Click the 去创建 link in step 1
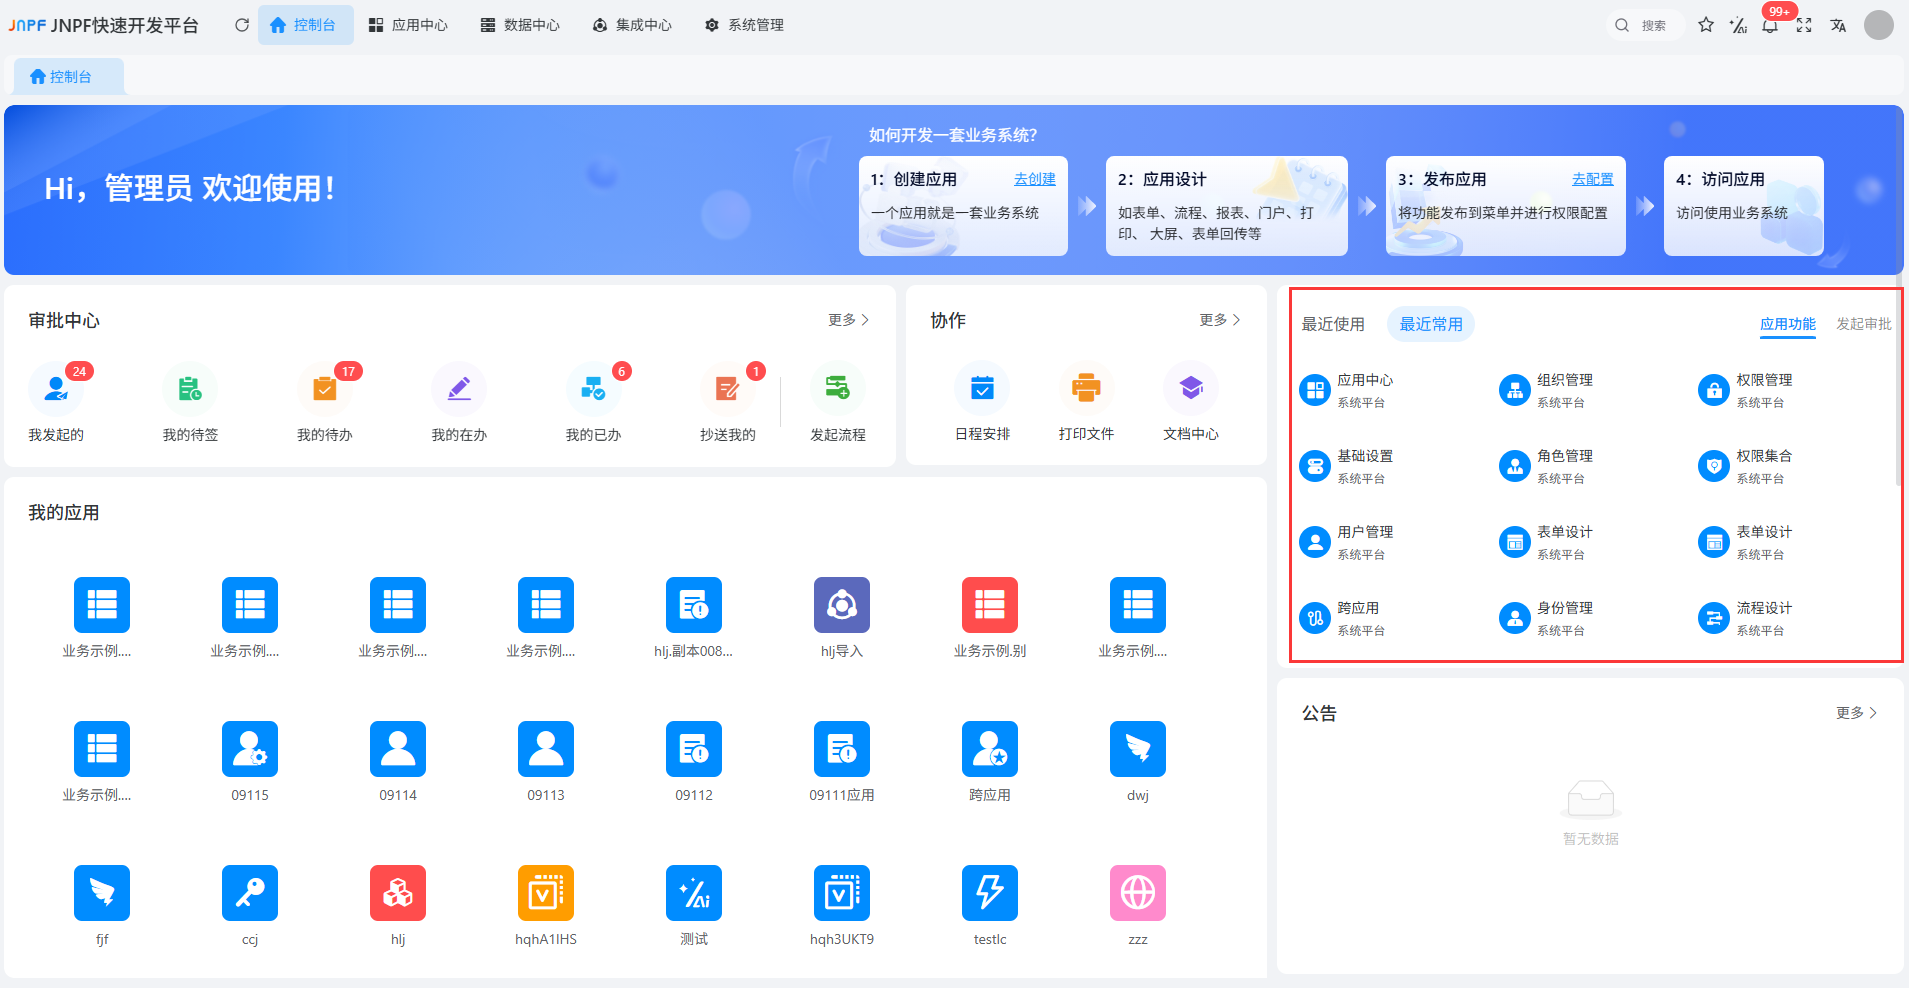The height and width of the screenshot is (988, 1909). pyautogui.click(x=1034, y=179)
